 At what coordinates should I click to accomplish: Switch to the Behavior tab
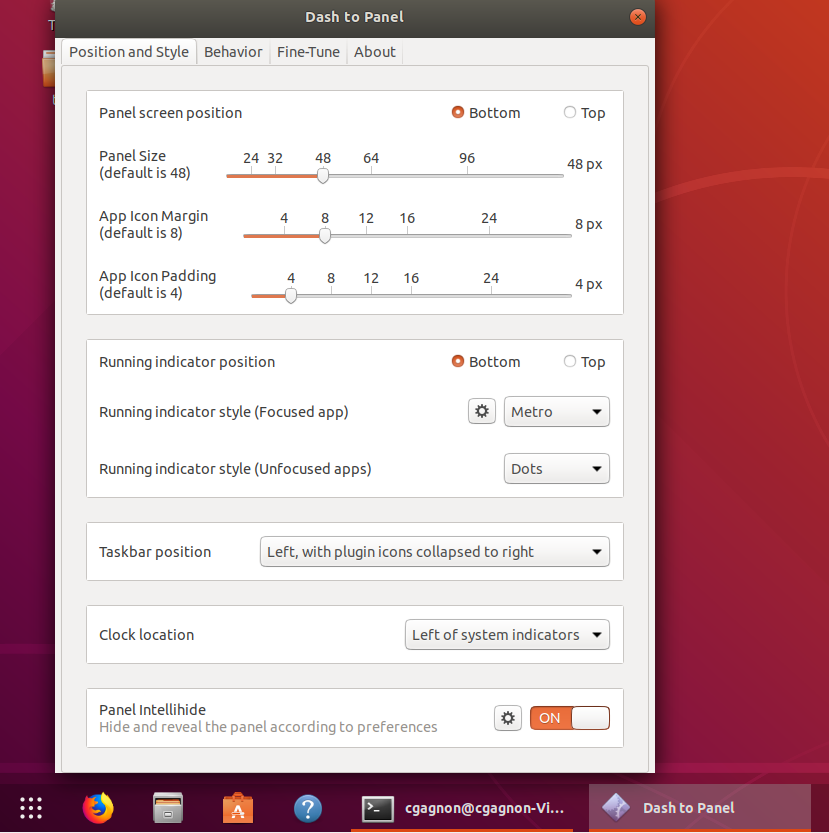233,52
